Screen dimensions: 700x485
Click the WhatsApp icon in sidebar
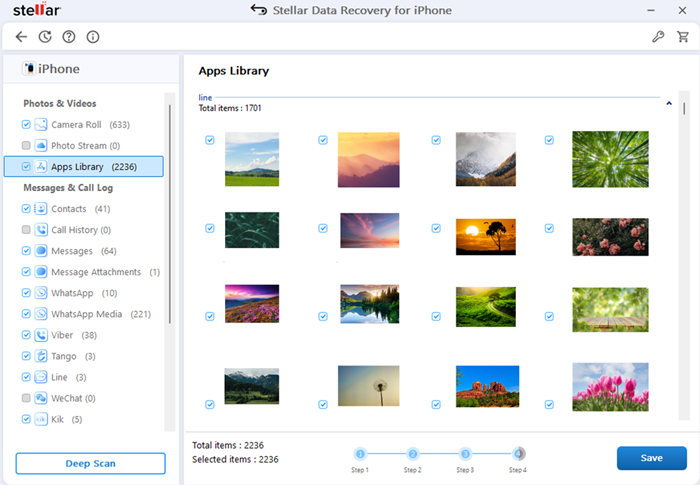coord(41,293)
